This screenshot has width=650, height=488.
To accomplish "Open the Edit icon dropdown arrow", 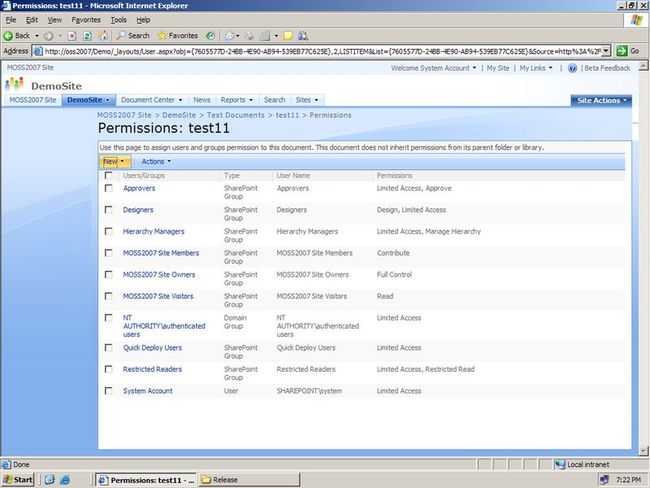I will point(276,36).
